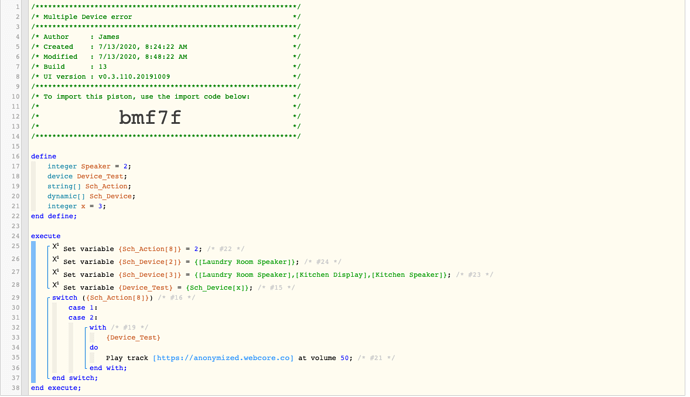Click the with block keyword
Viewport: 690px width, 397px height.
point(98,327)
